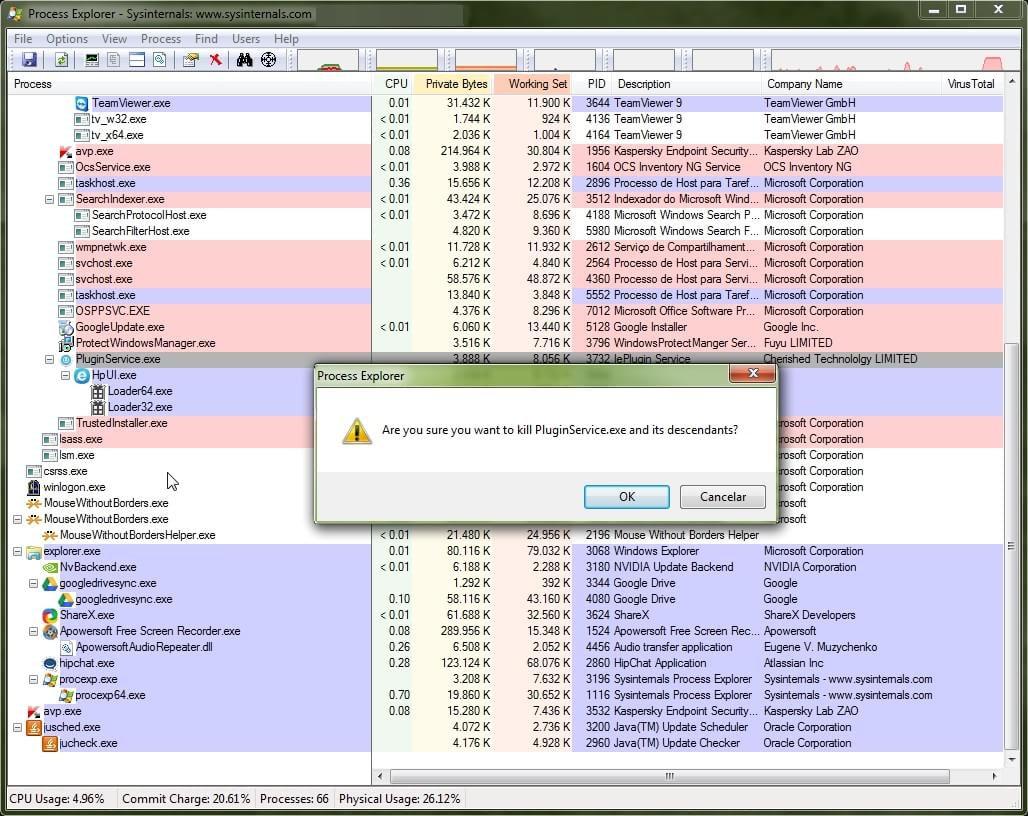Click the winlogon.exe process icon

click(x=33, y=487)
